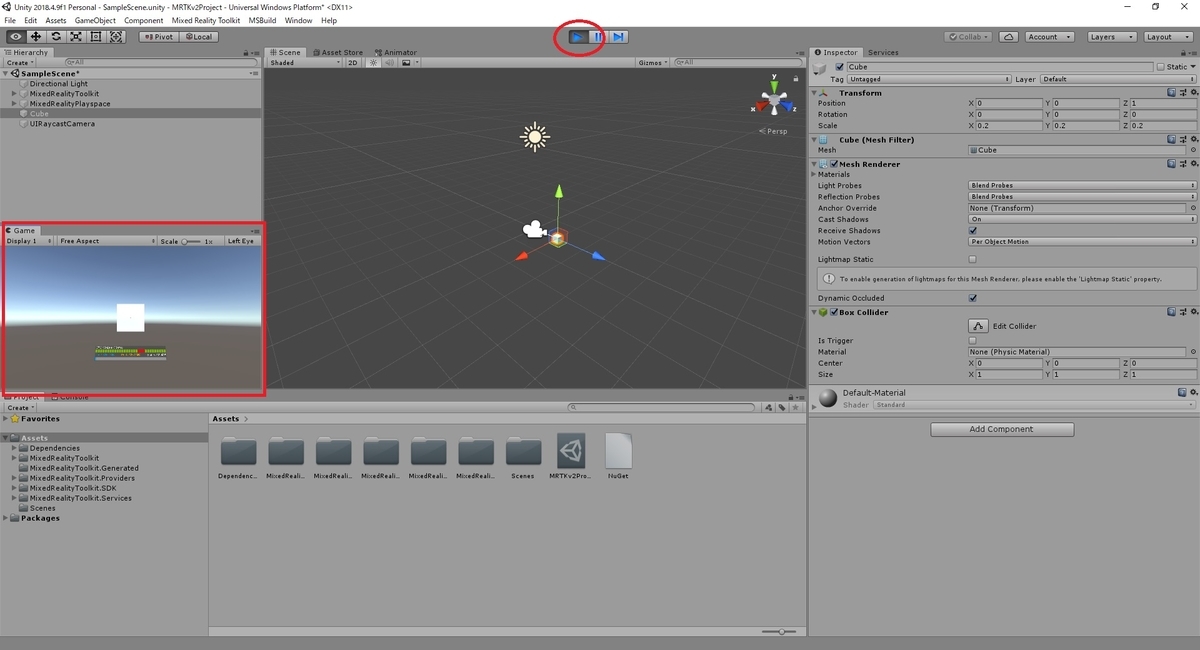Image resolution: width=1200 pixels, height=650 pixels.
Task: Open the Mixed Reality Toolkit menu
Action: (204, 20)
